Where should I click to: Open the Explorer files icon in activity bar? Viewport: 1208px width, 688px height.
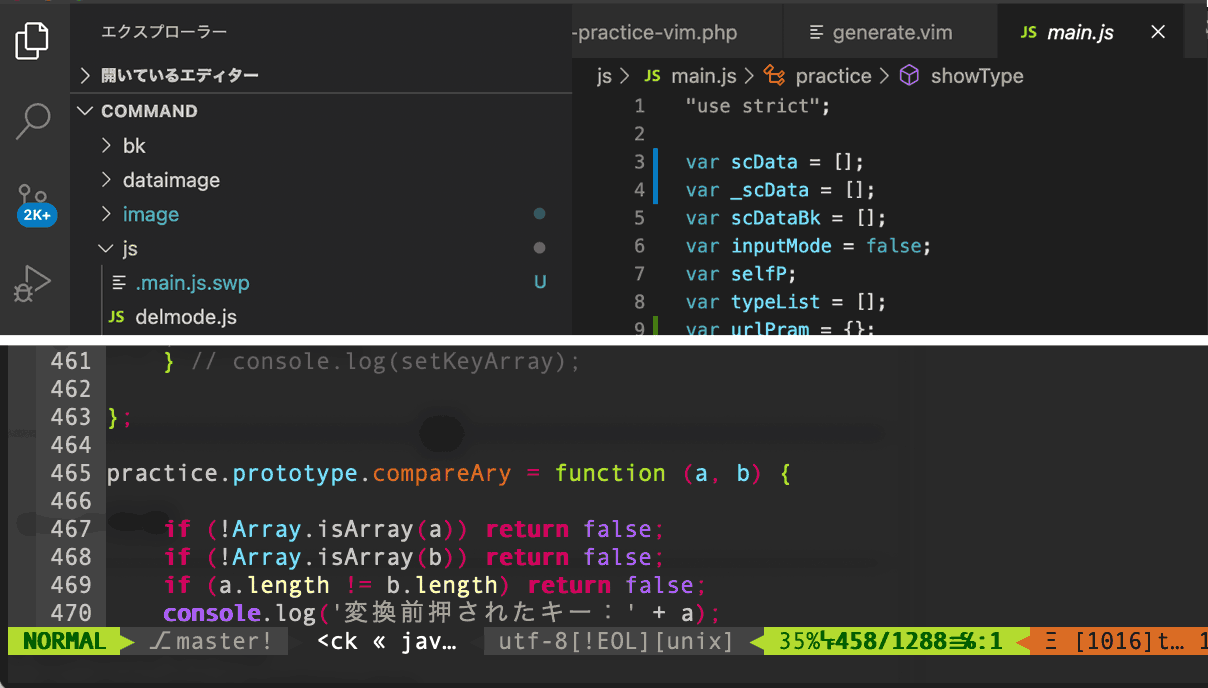click(33, 41)
